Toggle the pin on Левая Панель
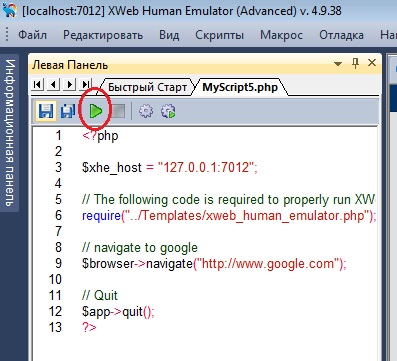The image size is (397, 361). tap(356, 63)
